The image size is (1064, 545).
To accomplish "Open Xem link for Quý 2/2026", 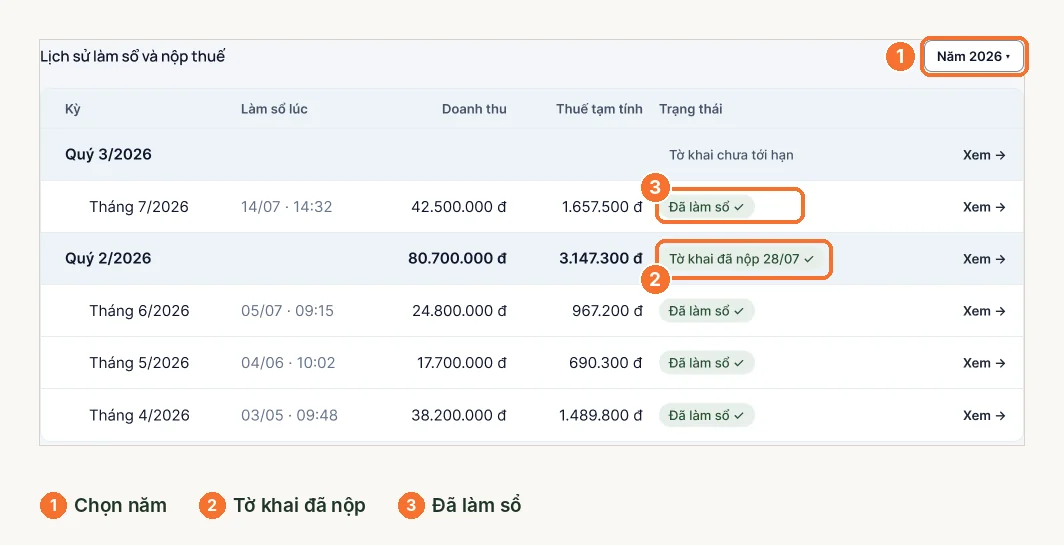I will 984,259.
